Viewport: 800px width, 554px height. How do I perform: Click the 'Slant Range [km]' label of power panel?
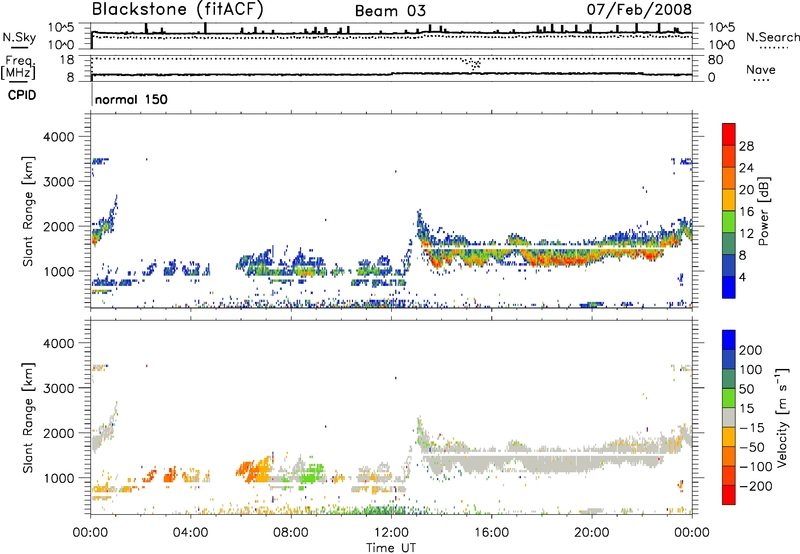28,211
